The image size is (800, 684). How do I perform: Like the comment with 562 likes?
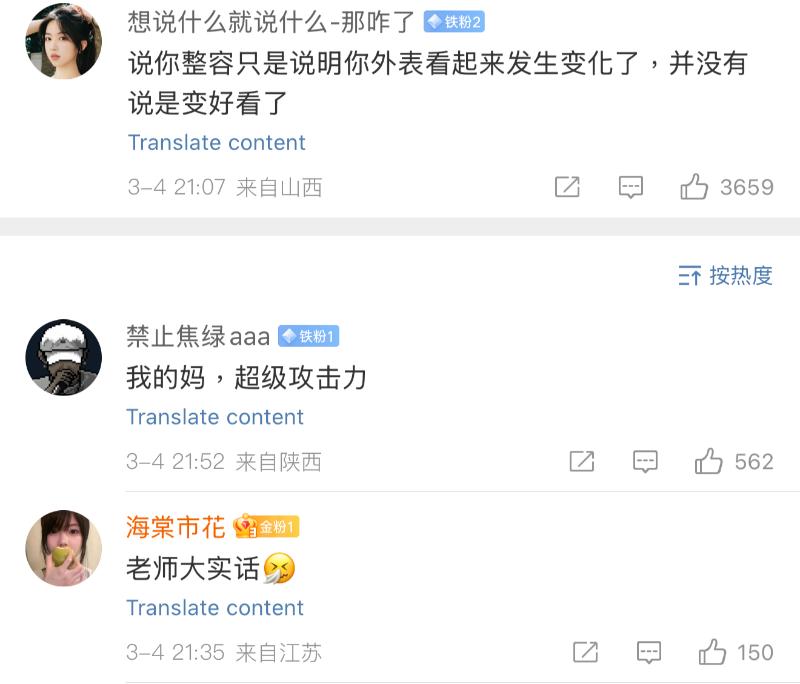709,461
